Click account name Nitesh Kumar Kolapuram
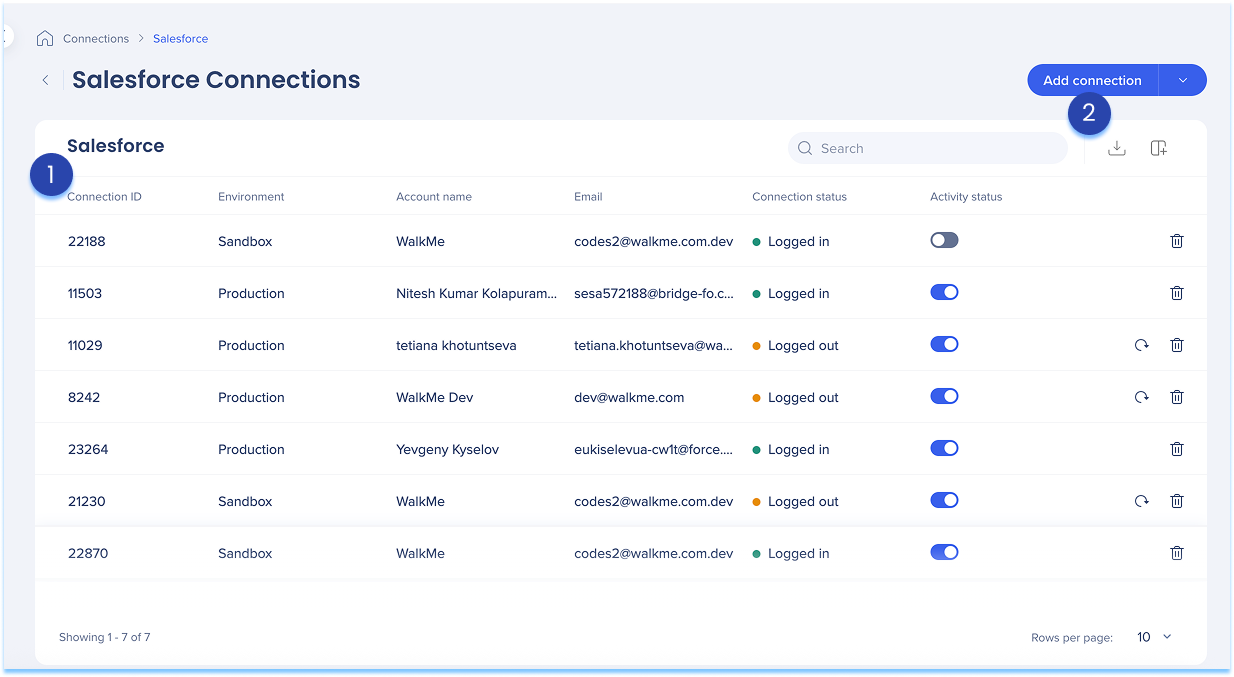This screenshot has height=677, width=1234. coord(477,293)
